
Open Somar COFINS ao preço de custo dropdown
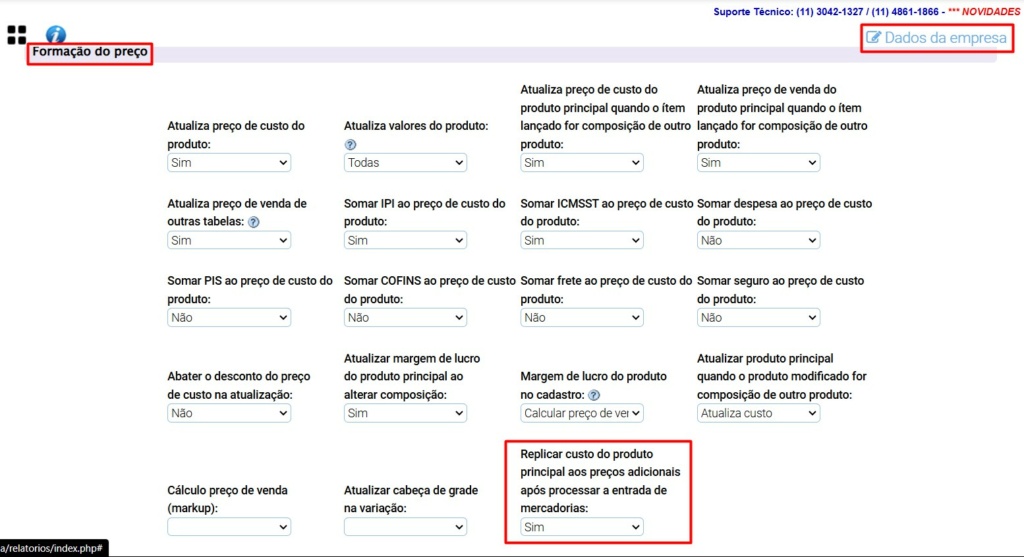coord(405,317)
